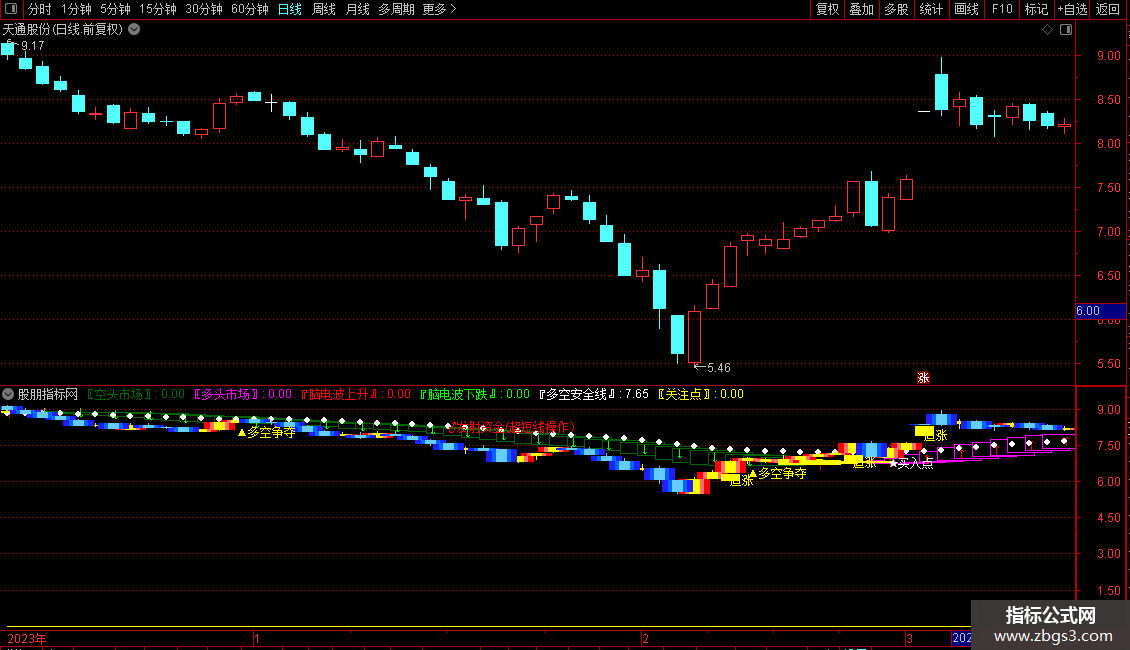Click the 2023年 date axis label

[27, 638]
